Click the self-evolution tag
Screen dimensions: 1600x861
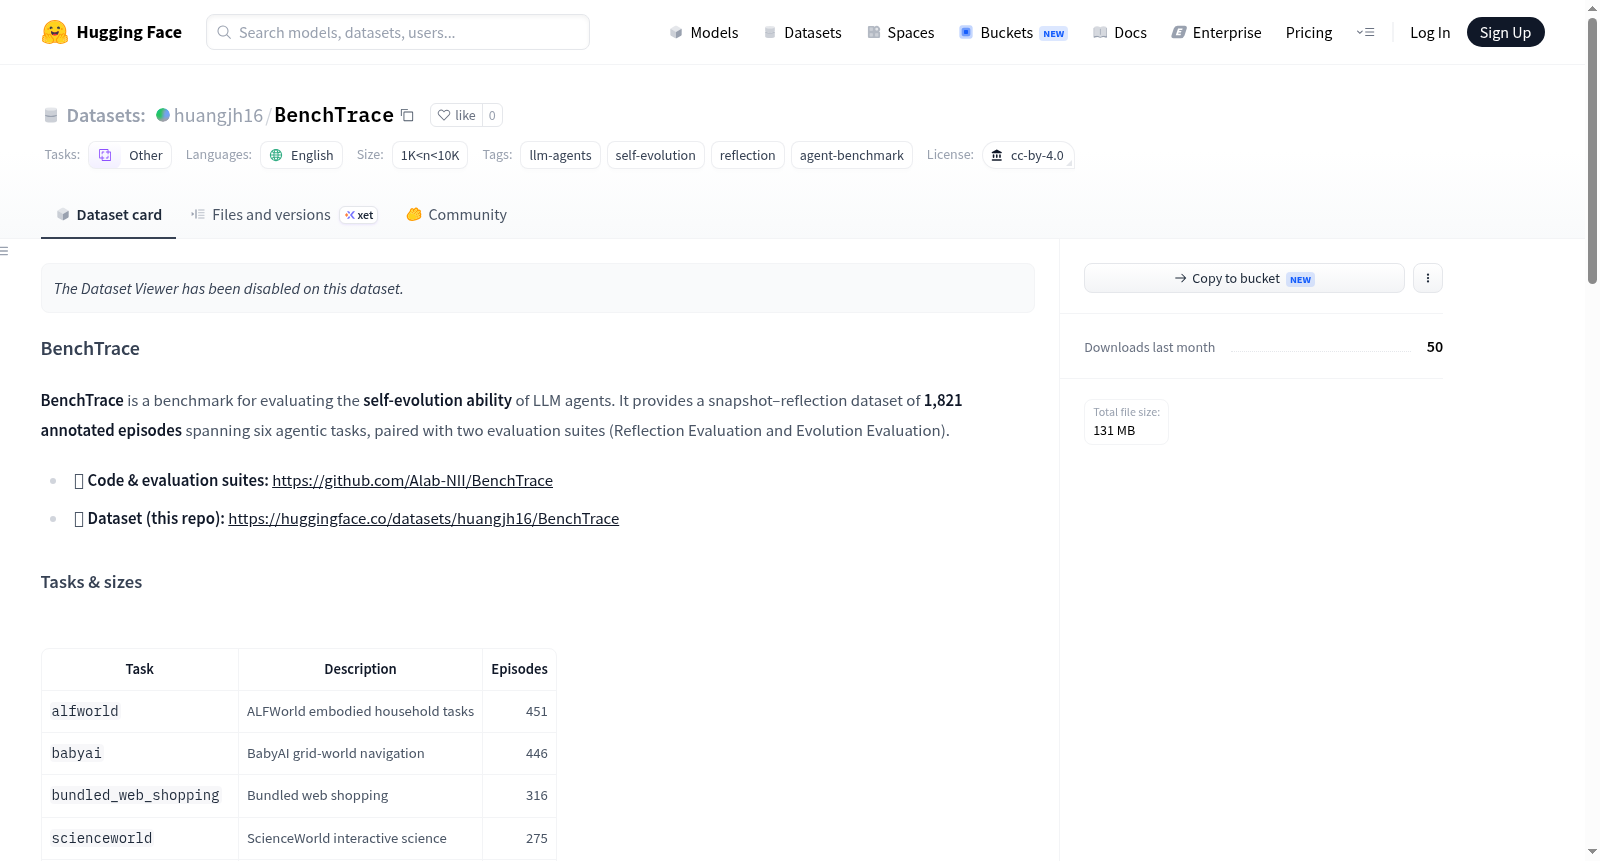(655, 155)
